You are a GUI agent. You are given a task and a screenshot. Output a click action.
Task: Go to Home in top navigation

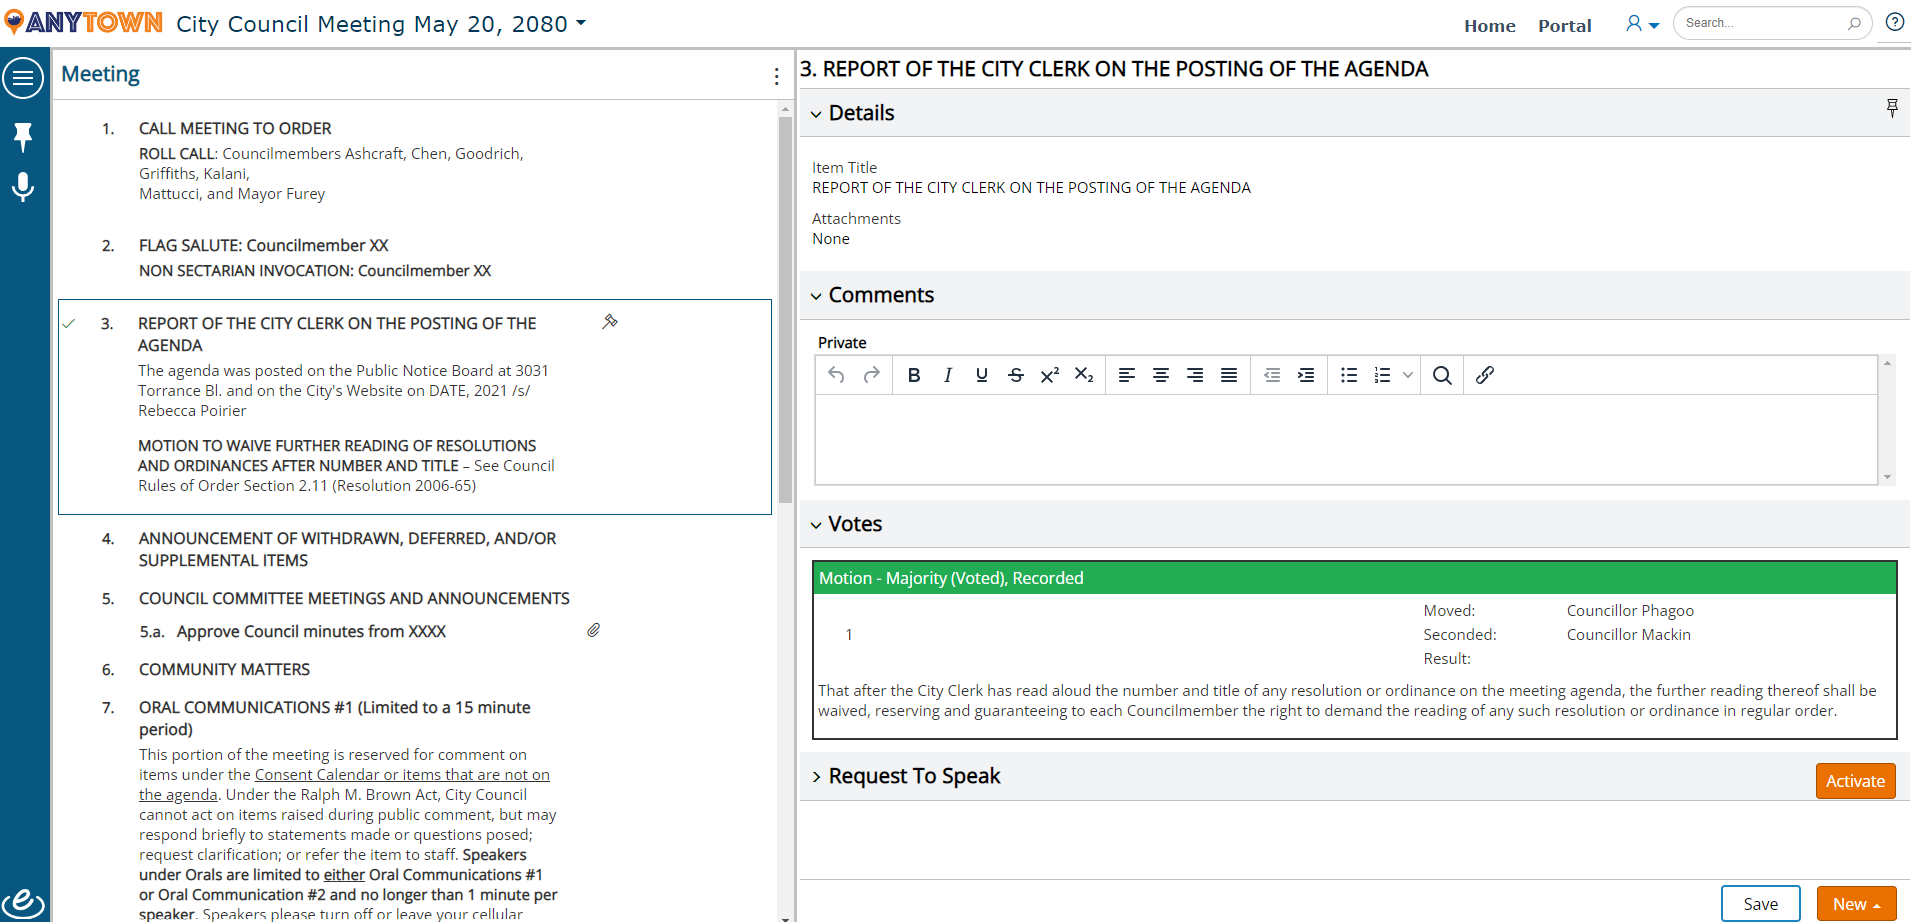point(1489,26)
